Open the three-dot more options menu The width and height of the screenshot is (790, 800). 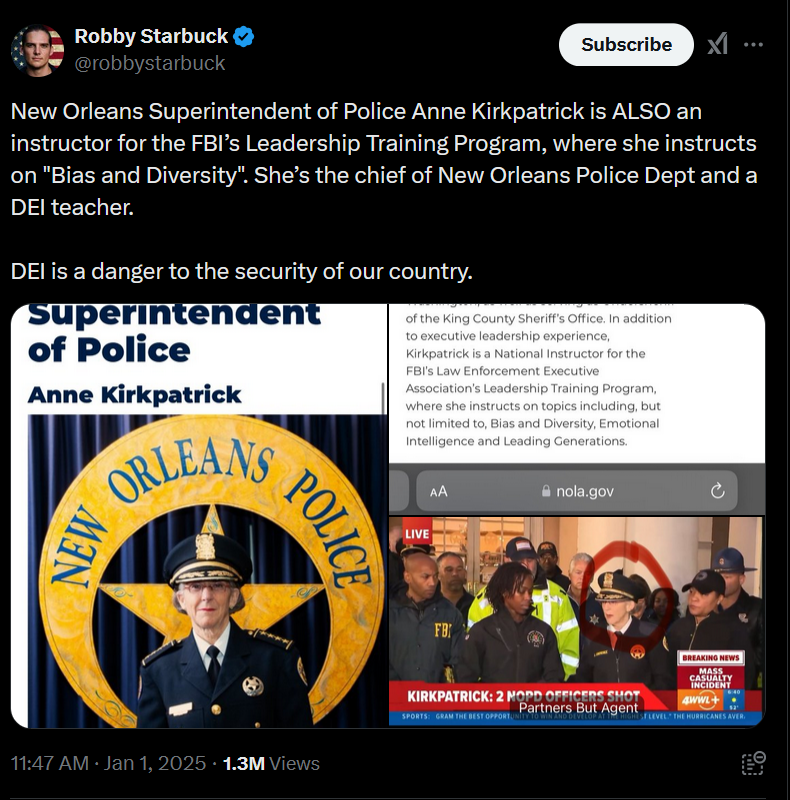tap(753, 44)
